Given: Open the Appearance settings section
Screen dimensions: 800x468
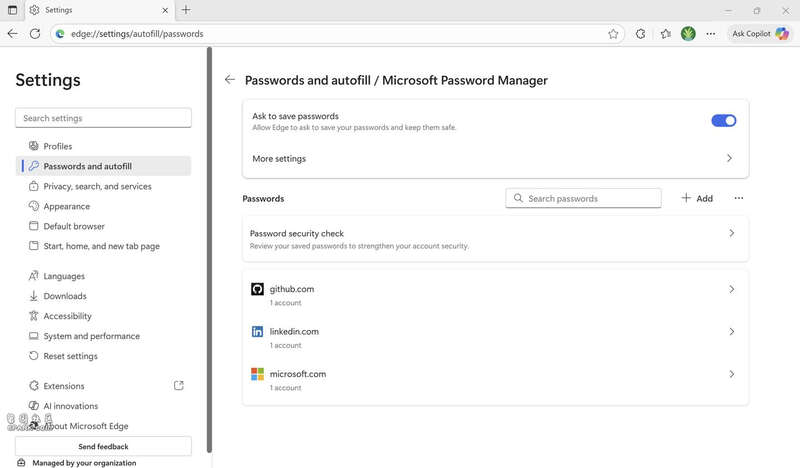Looking at the screenshot, I should (x=66, y=206).
